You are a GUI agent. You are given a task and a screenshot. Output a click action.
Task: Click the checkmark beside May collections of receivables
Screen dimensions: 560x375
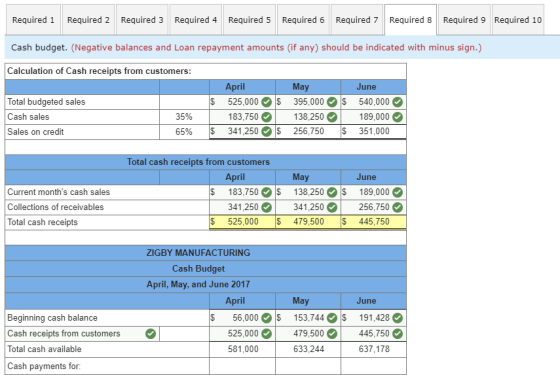(332, 207)
